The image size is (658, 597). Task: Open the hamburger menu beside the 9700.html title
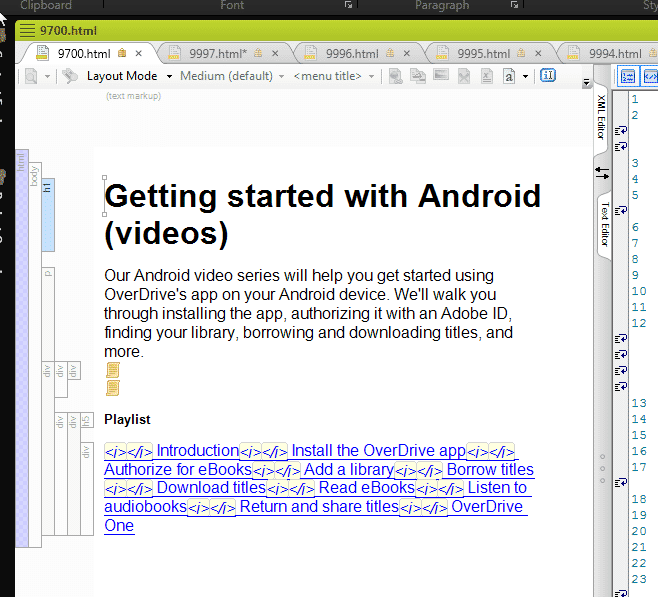[x=27, y=31]
